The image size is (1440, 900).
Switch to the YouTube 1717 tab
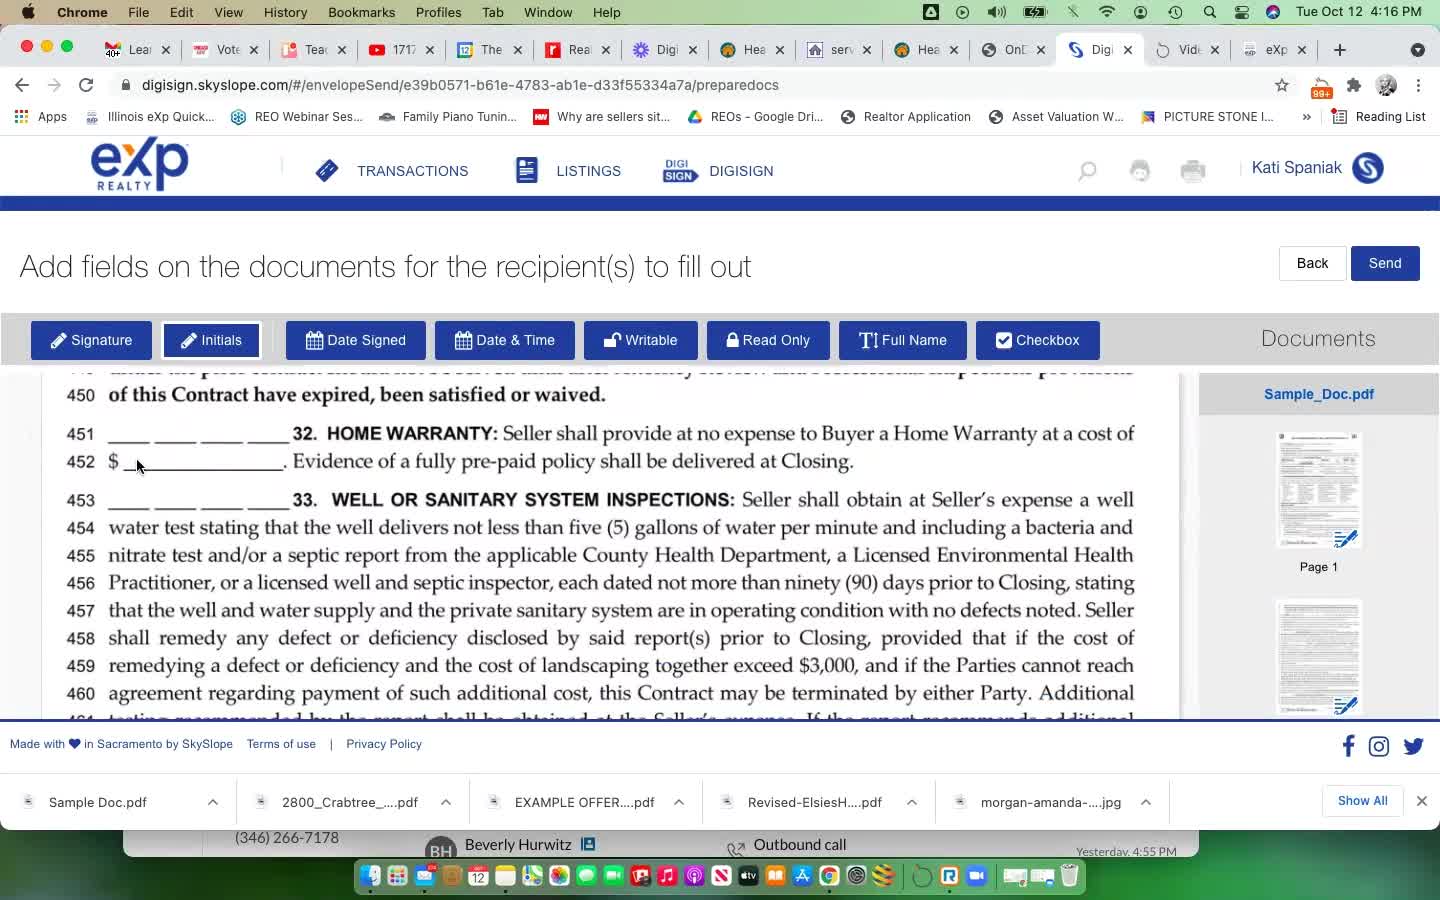click(400, 50)
